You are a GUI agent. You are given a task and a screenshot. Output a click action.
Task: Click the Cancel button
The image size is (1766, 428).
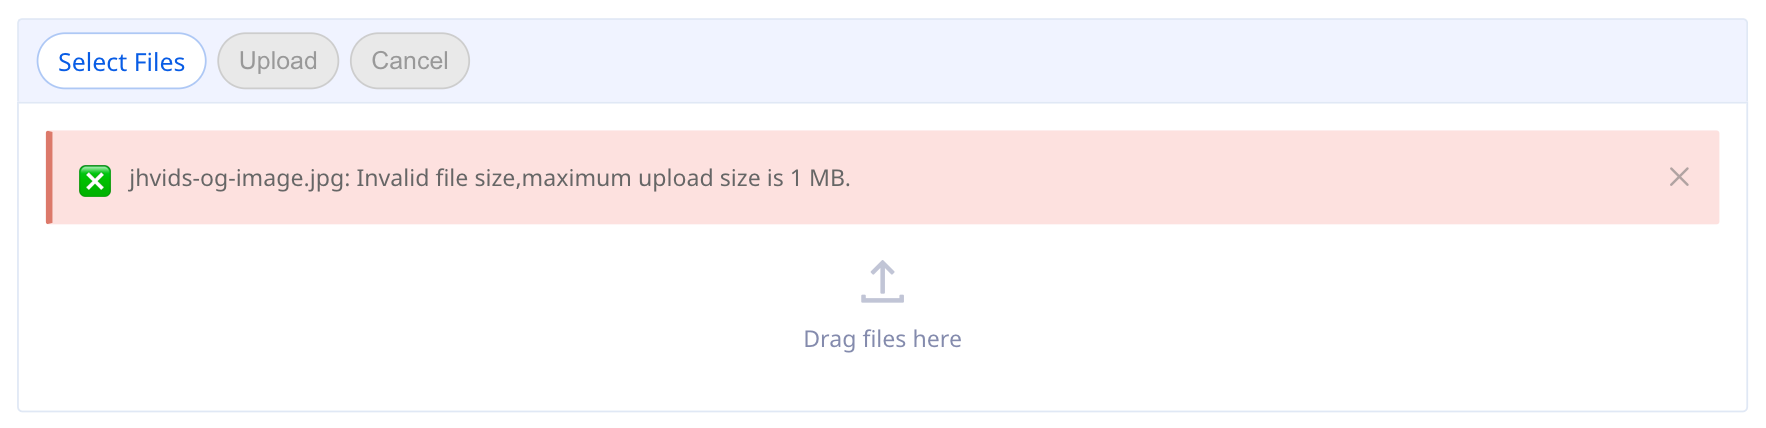pyautogui.click(x=409, y=61)
